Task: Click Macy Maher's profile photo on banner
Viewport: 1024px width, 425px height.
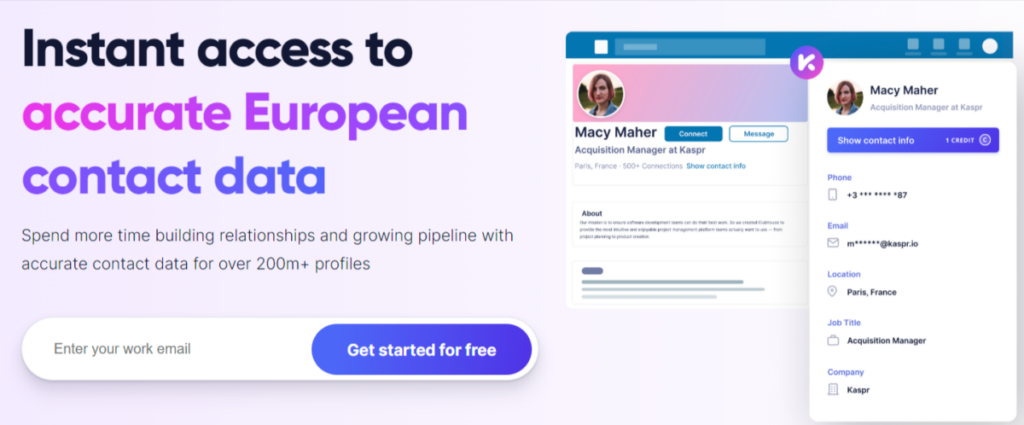Action: (x=601, y=94)
